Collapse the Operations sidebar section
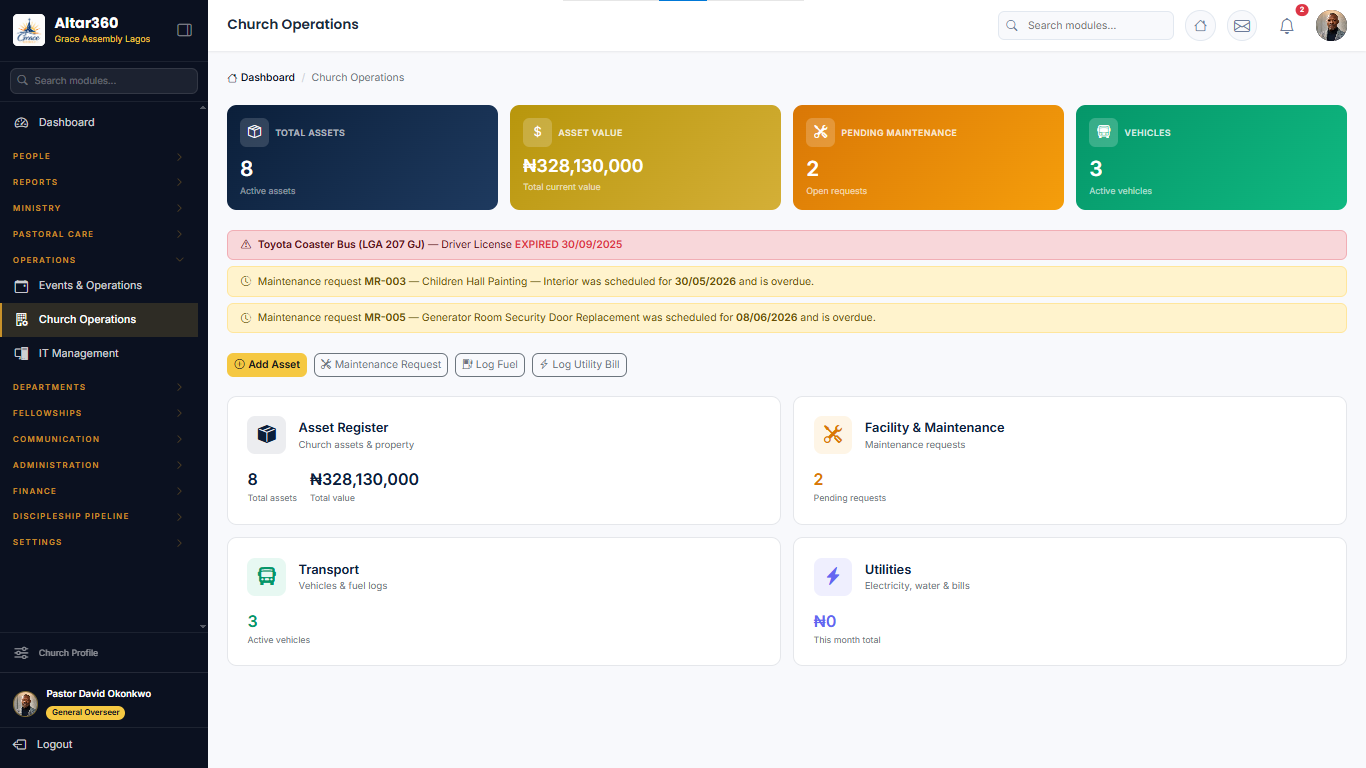 pos(99,260)
